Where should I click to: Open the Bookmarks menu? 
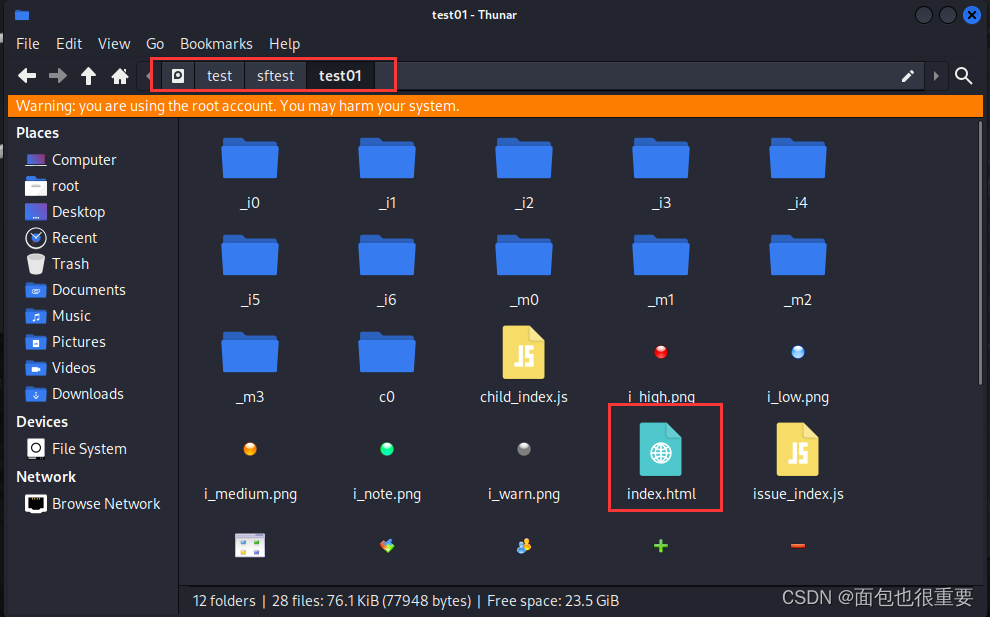click(216, 44)
